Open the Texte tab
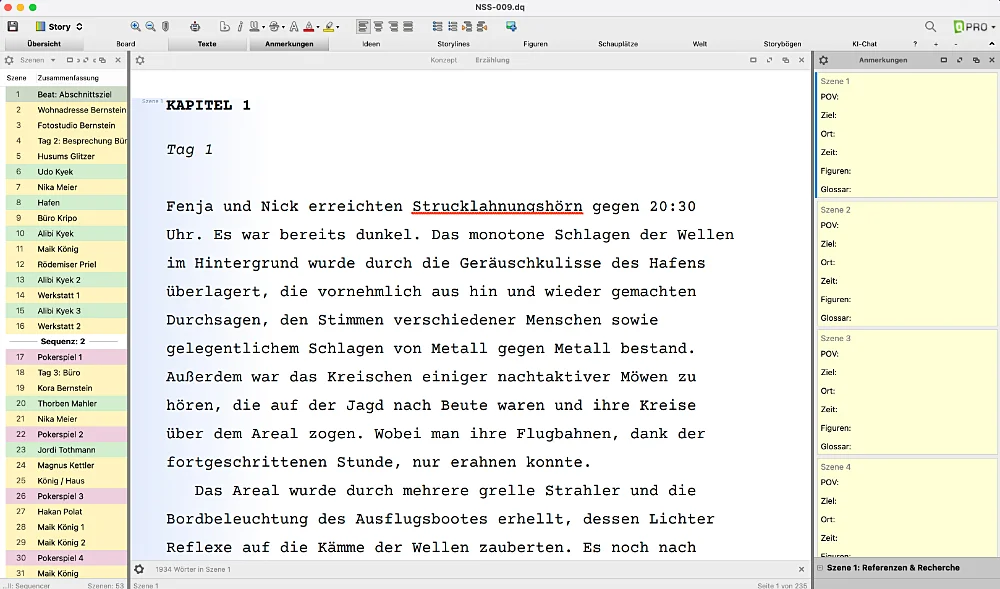 pos(207,44)
